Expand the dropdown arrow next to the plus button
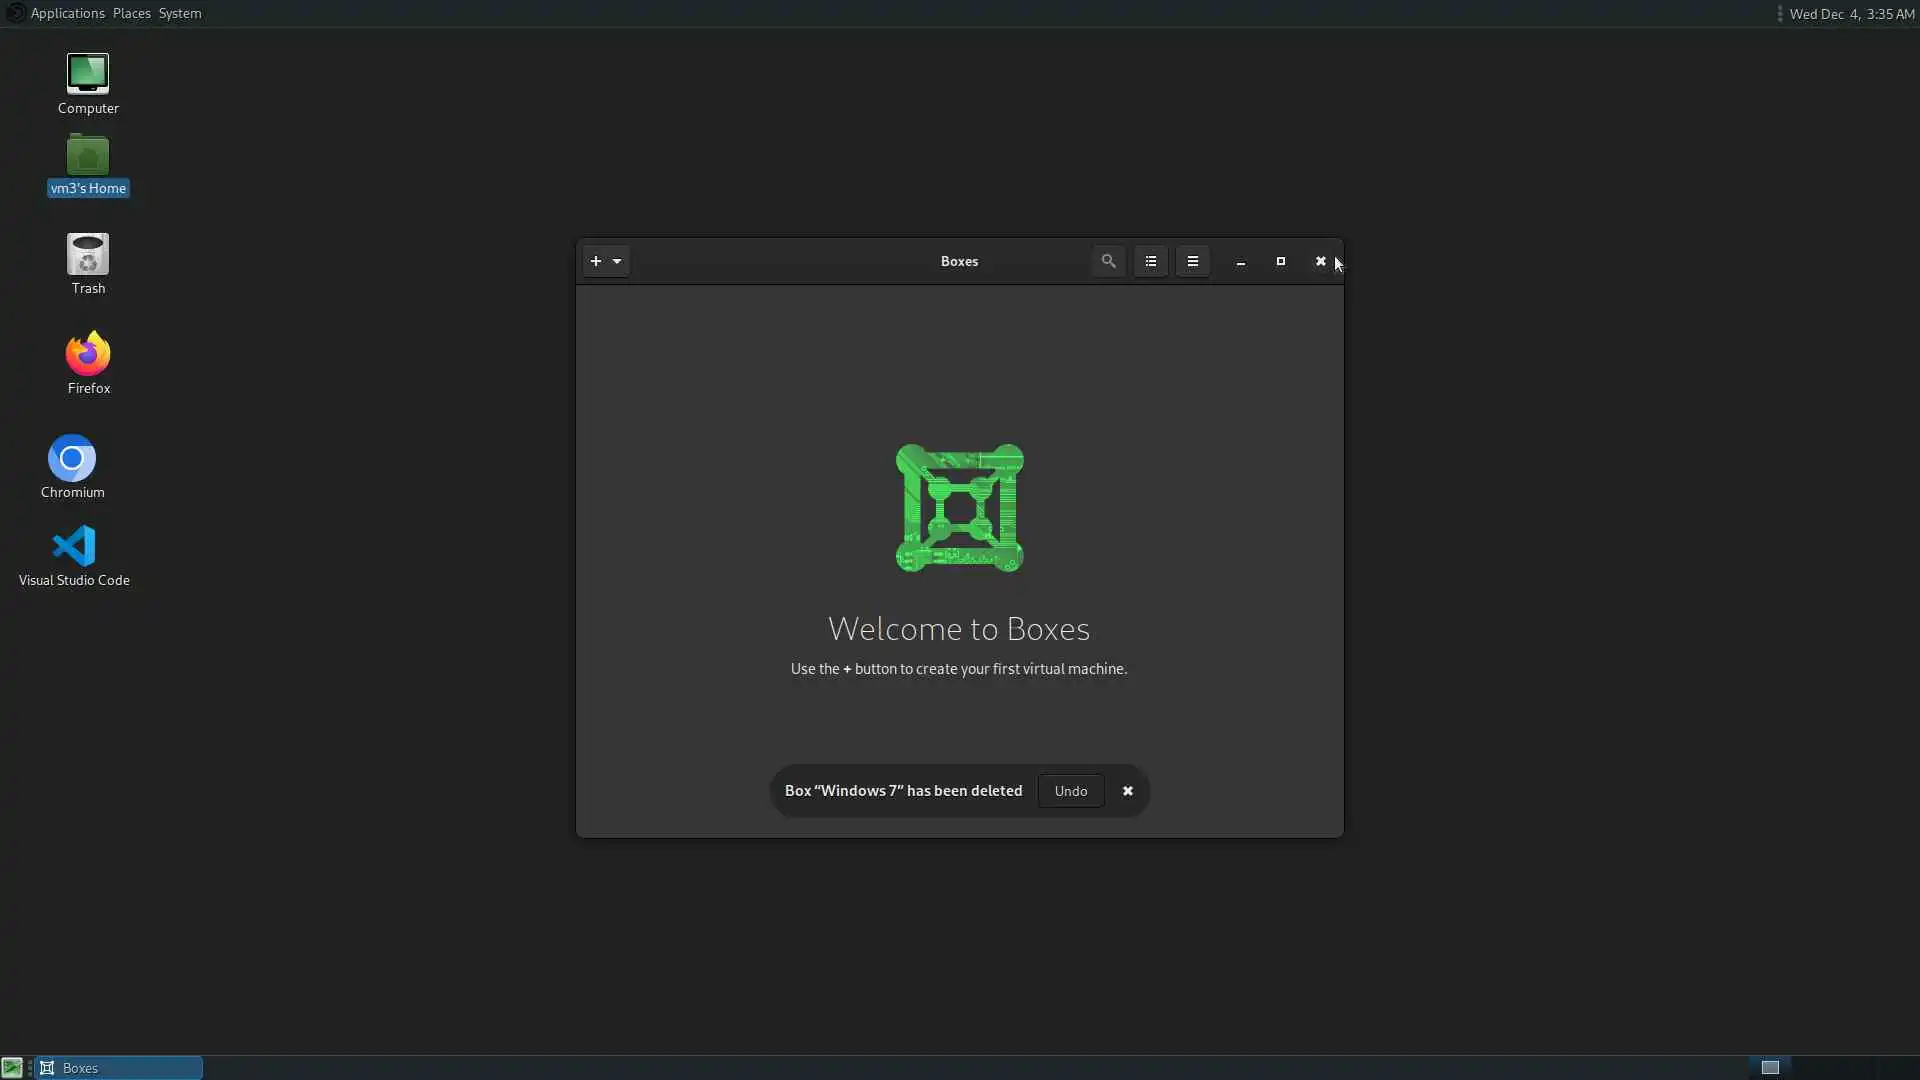Image resolution: width=1920 pixels, height=1080 pixels. tap(617, 261)
